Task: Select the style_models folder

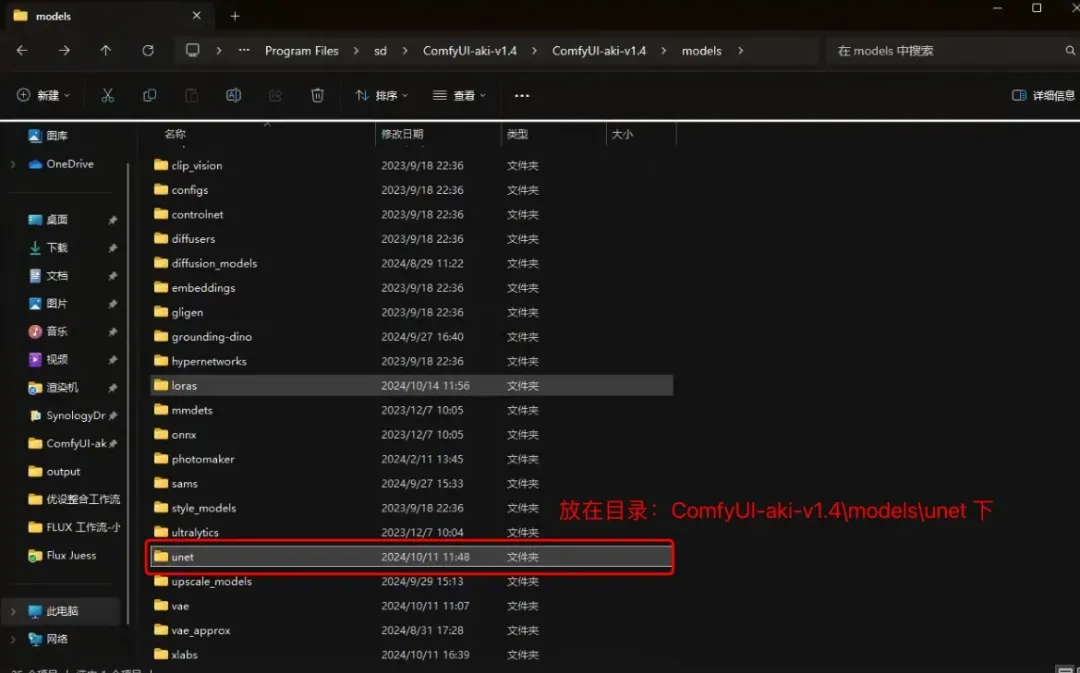Action: point(411,508)
